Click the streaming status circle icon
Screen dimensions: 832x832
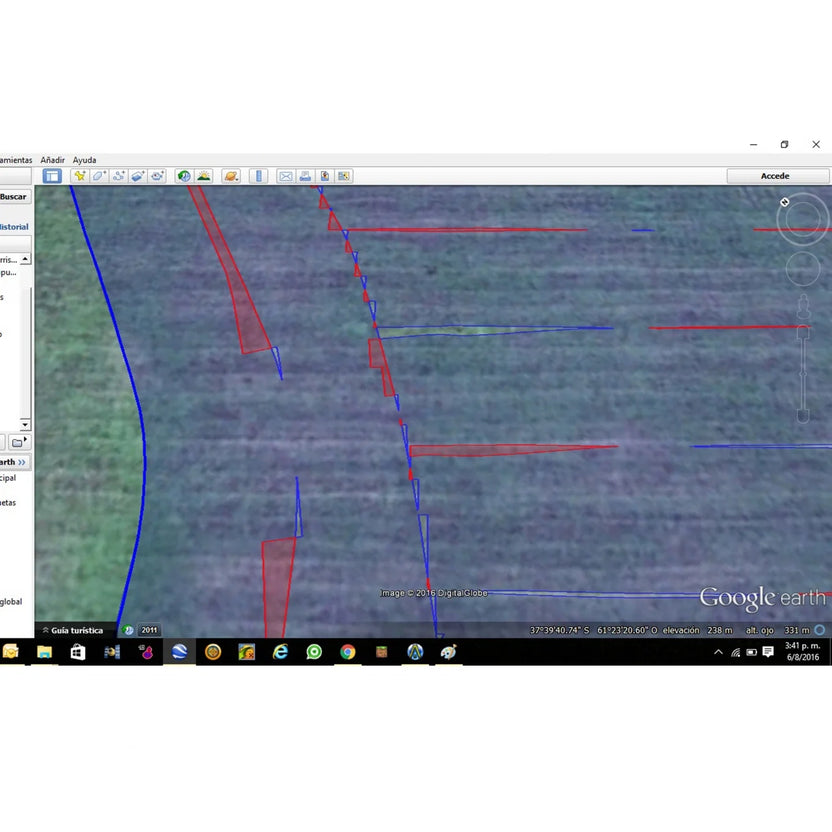point(820,630)
